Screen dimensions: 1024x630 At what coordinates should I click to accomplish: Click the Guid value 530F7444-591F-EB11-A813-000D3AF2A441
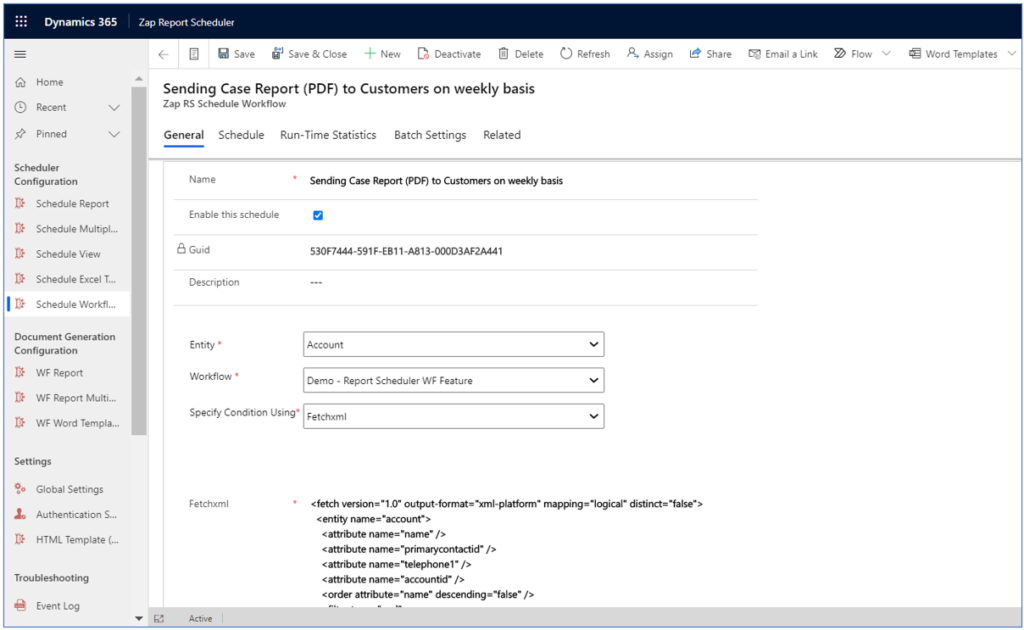pos(406,251)
